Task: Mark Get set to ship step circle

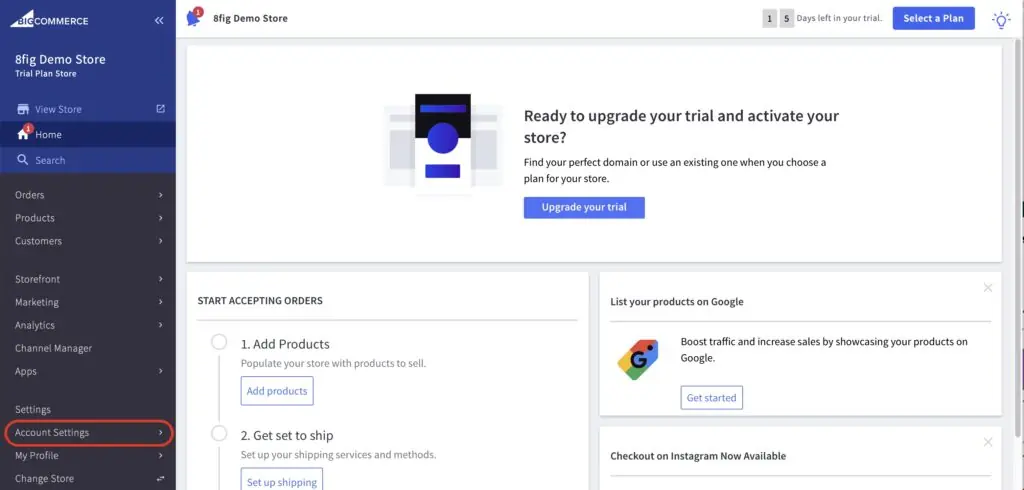Action: [x=219, y=434]
